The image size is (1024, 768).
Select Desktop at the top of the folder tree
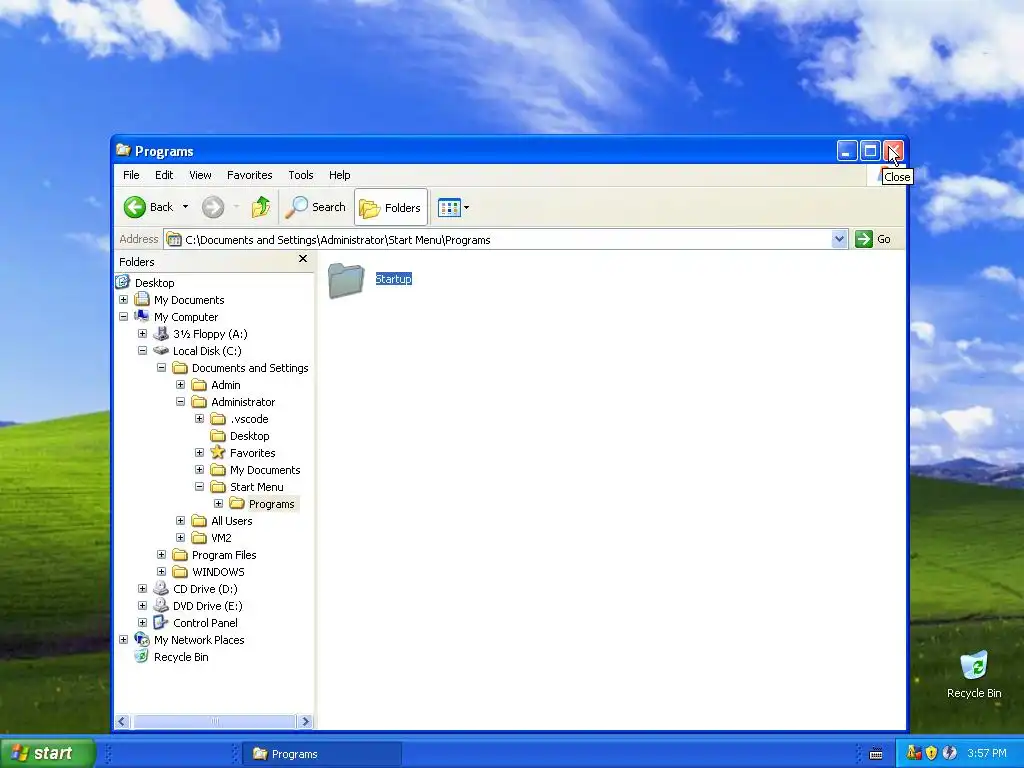click(155, 283)
